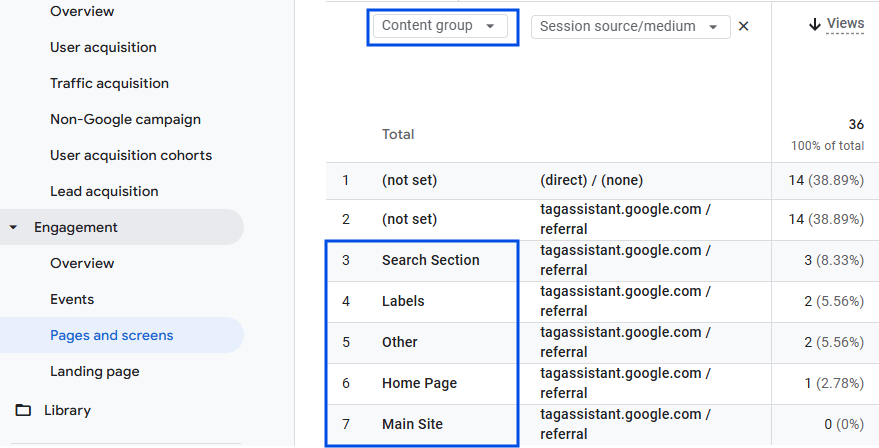
Task: Go to the Events report
Action: pos(72,300)
